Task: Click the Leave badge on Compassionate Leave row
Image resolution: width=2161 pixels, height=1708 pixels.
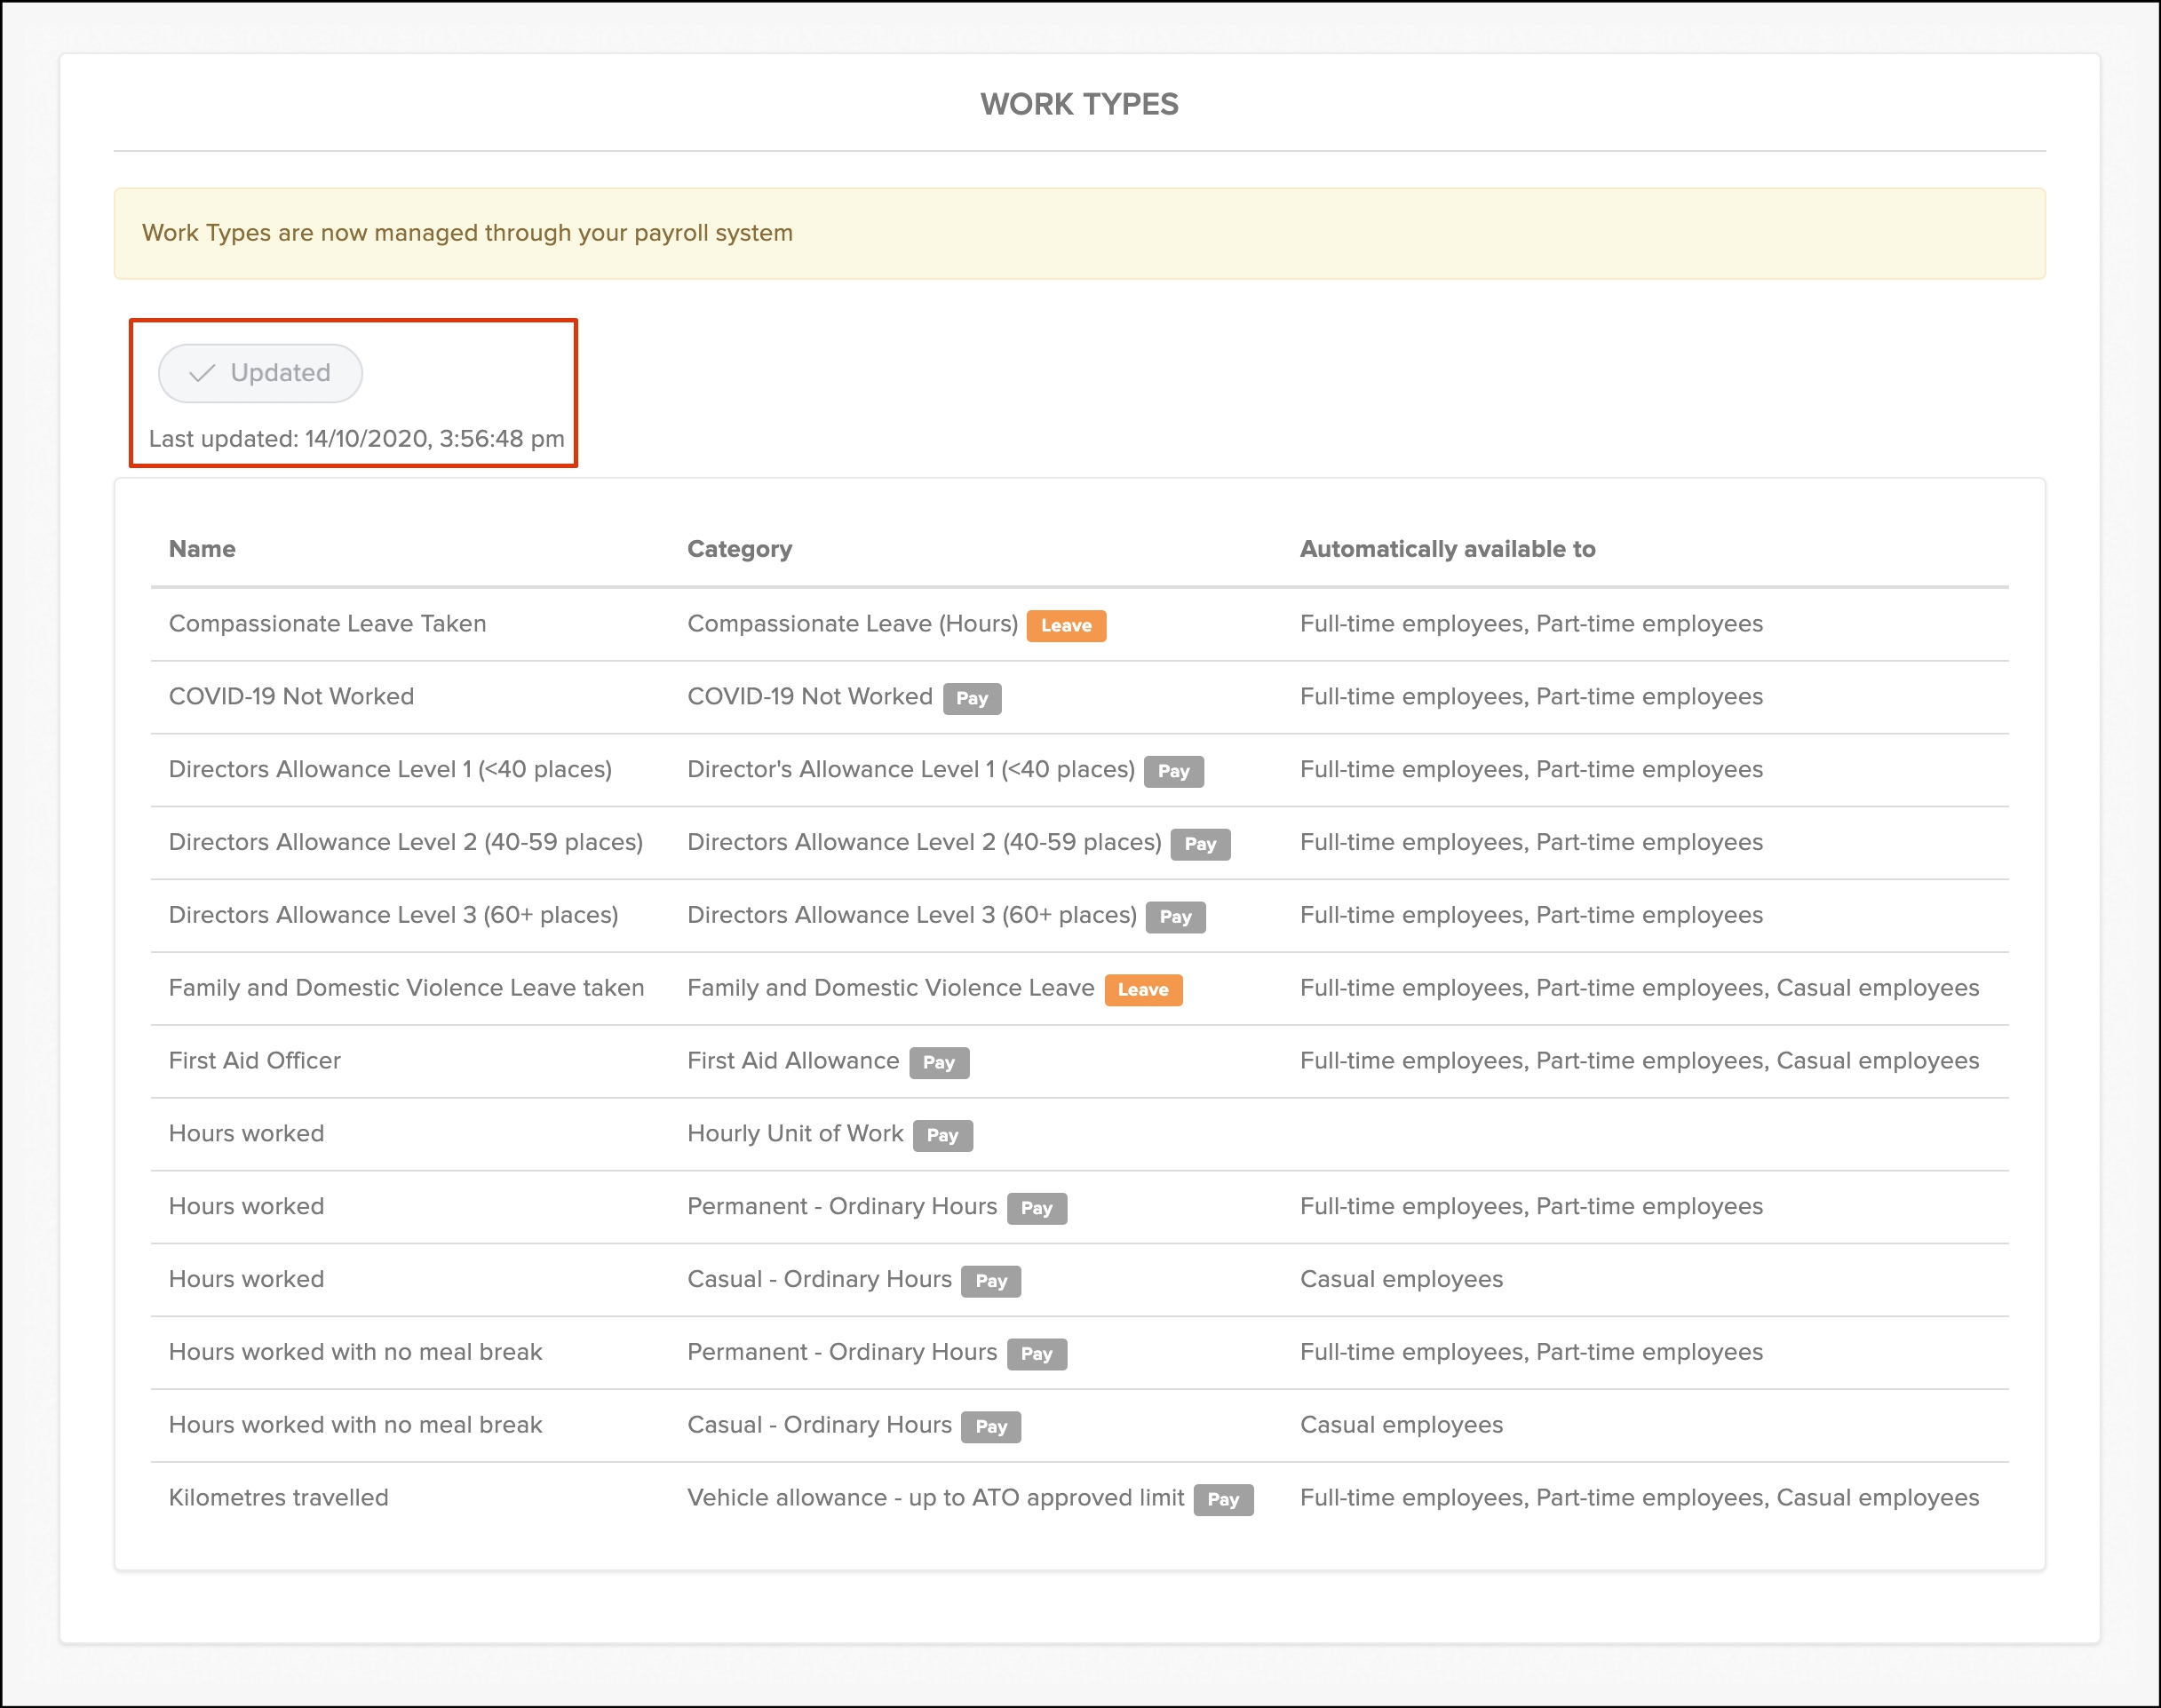Action: pos(1065,626)
